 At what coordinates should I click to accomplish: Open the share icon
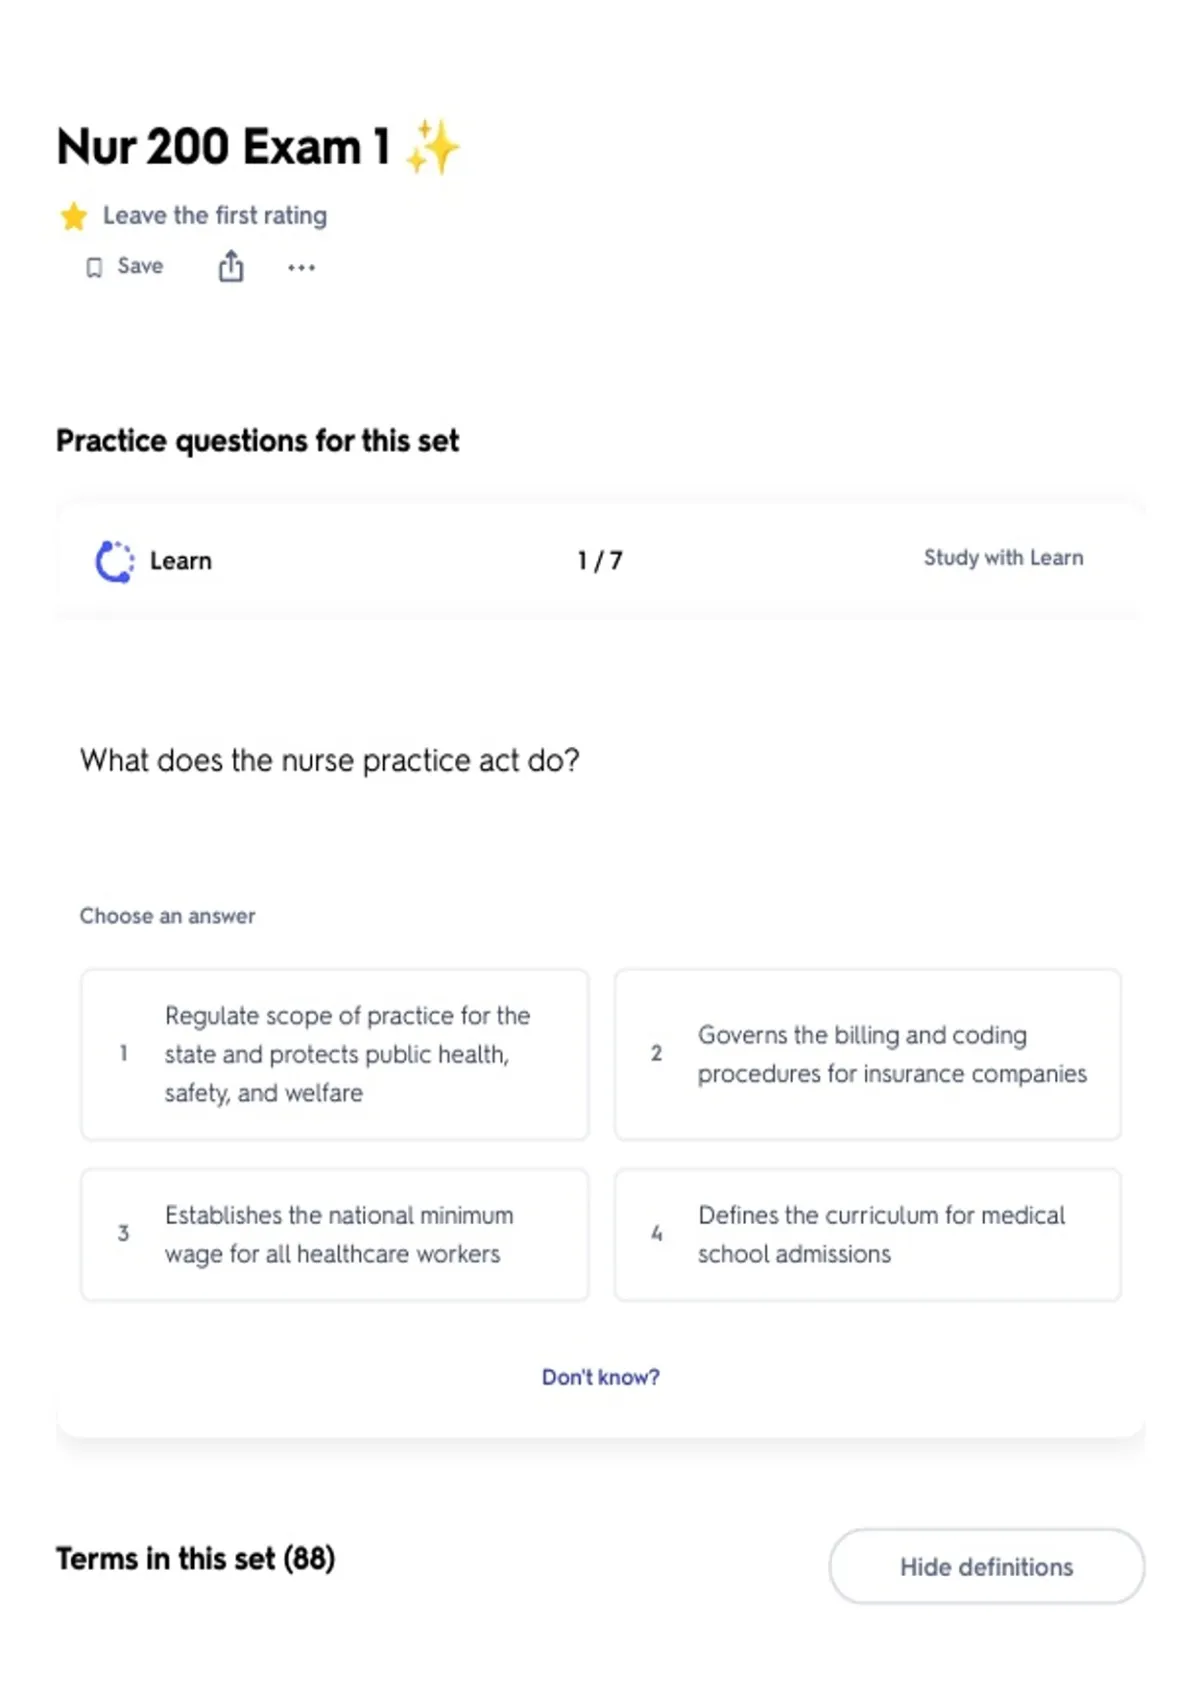(x=231, y=266)
